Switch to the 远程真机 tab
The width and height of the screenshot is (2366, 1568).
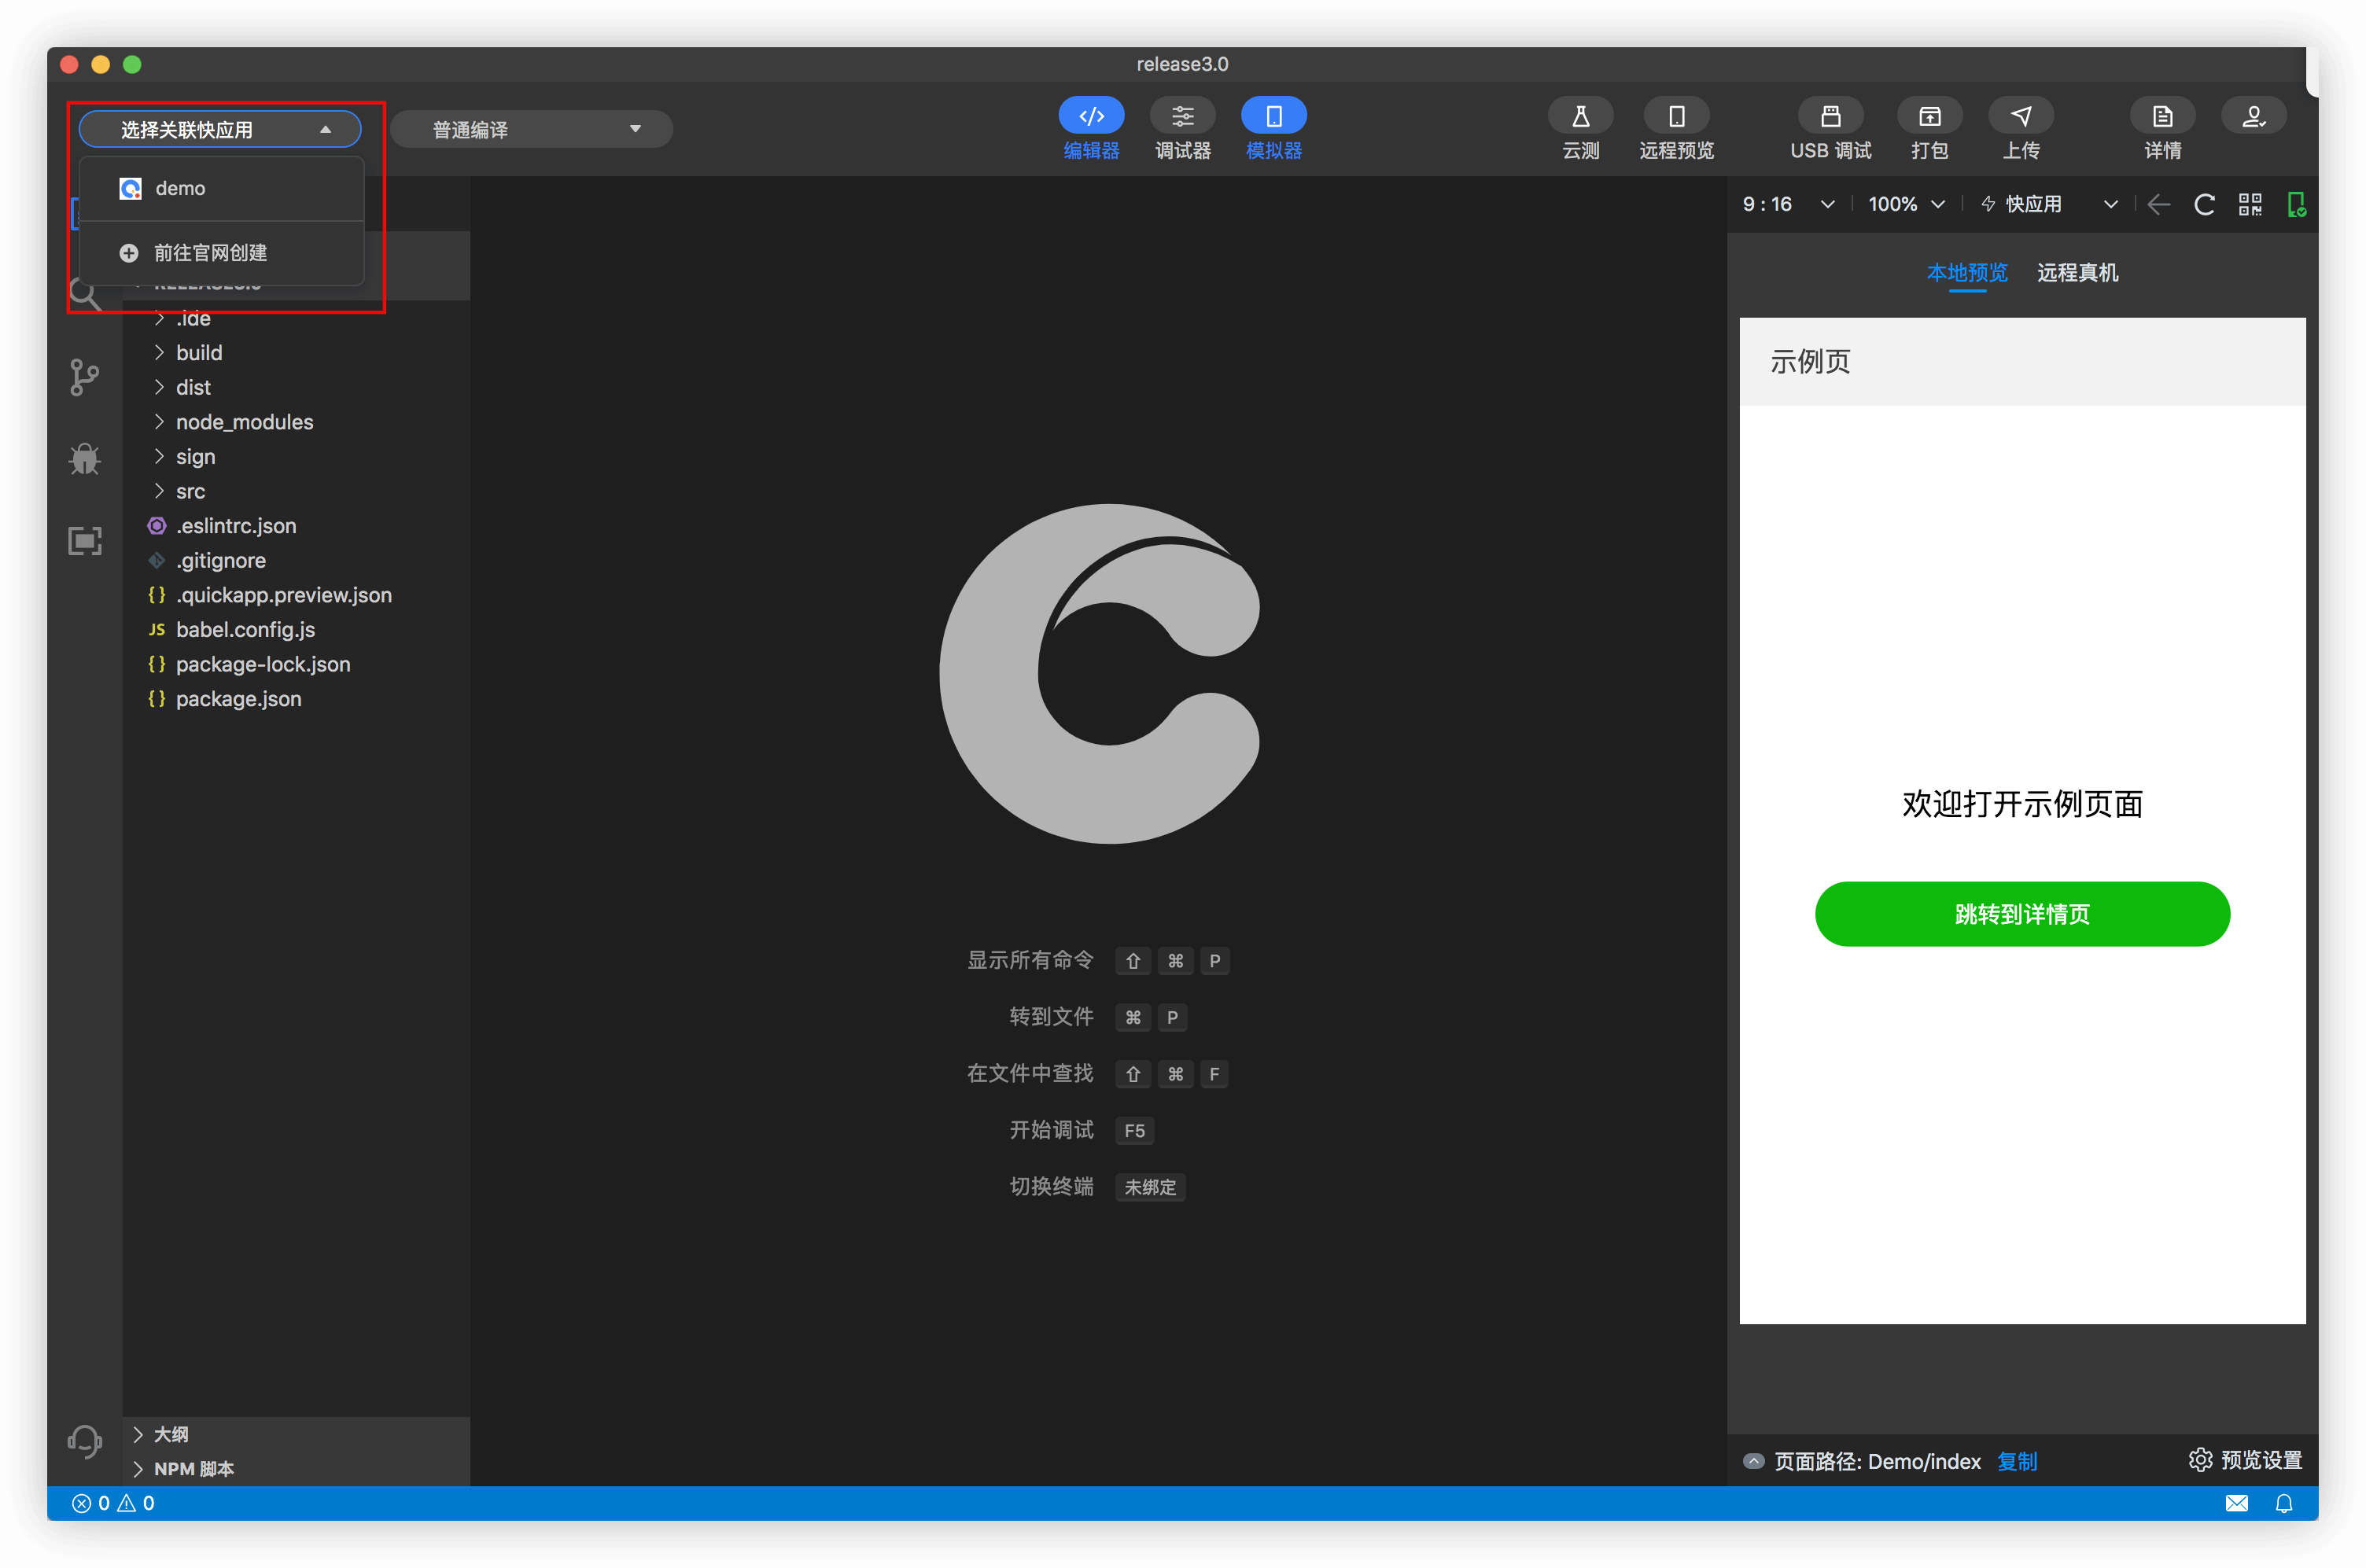click(2077, 272)
